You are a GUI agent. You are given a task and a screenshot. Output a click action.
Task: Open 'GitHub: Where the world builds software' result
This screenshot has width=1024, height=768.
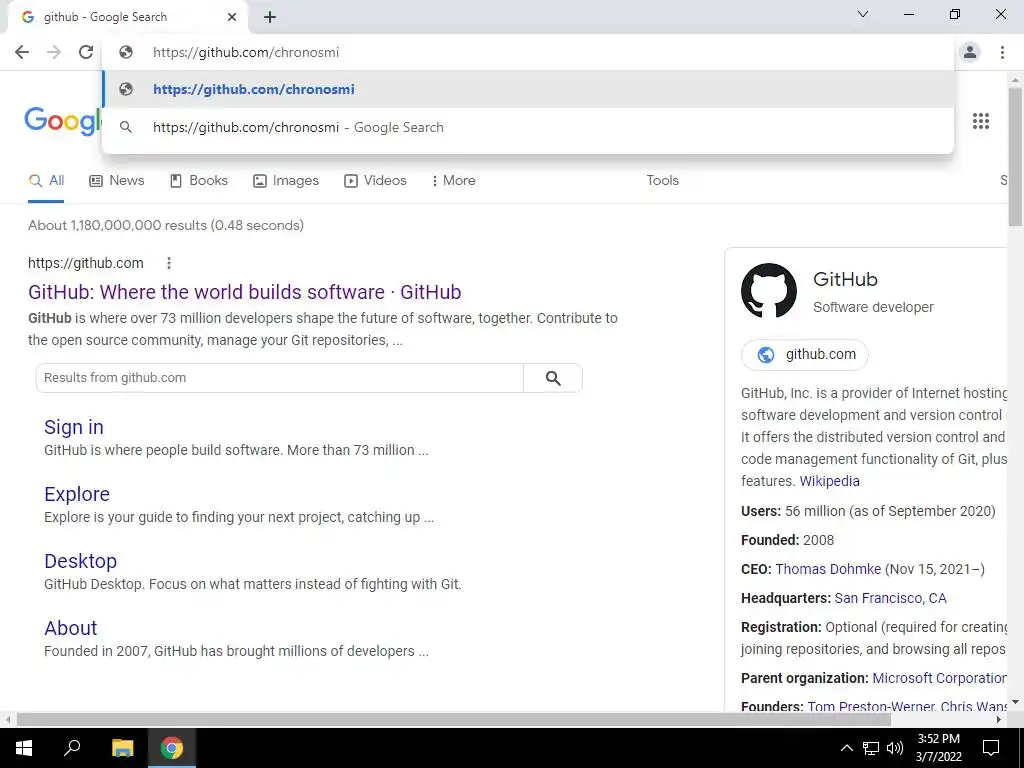click(245, 292)
